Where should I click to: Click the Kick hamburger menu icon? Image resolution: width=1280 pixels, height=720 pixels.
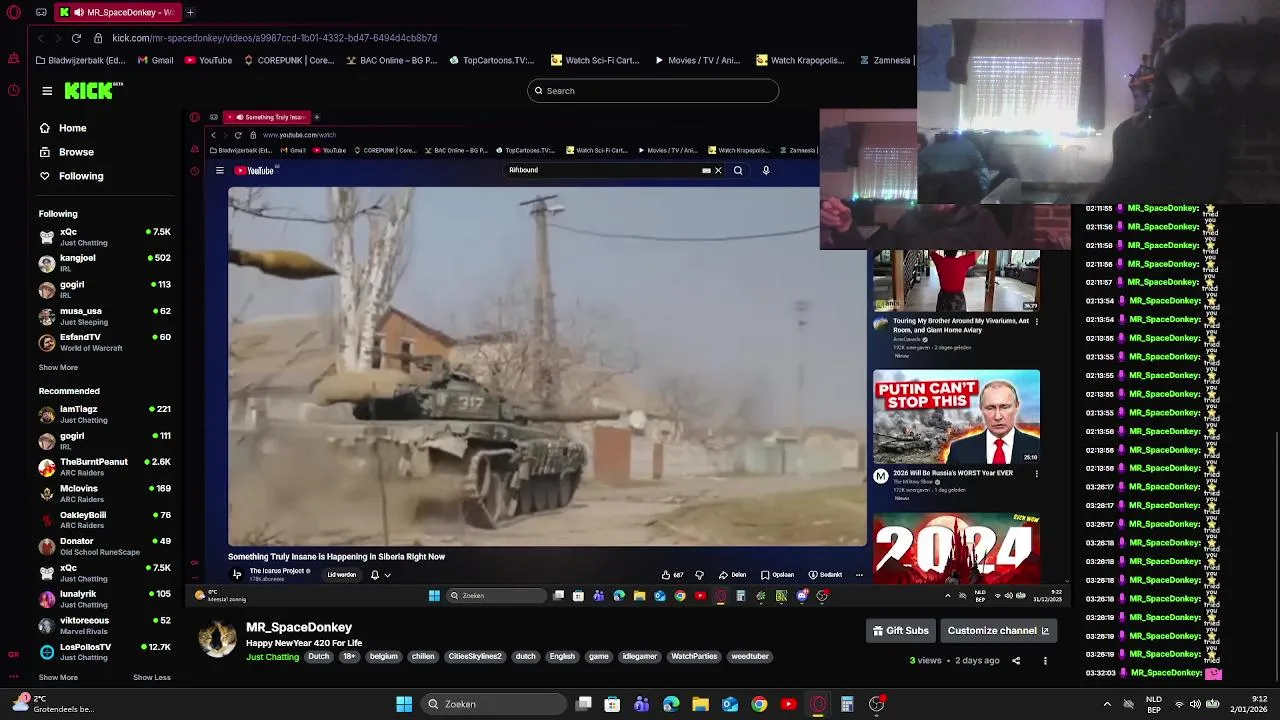47,91
